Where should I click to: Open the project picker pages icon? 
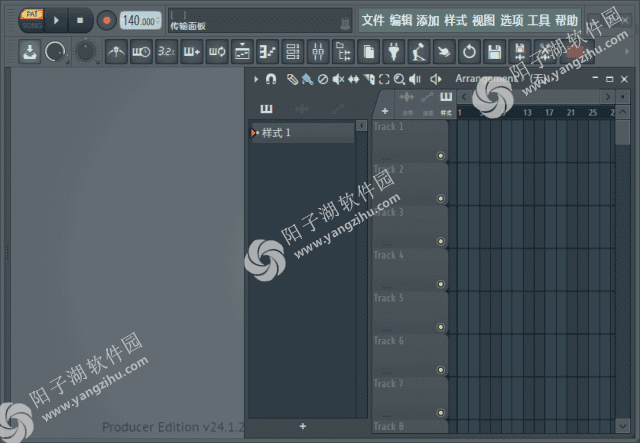369,52
